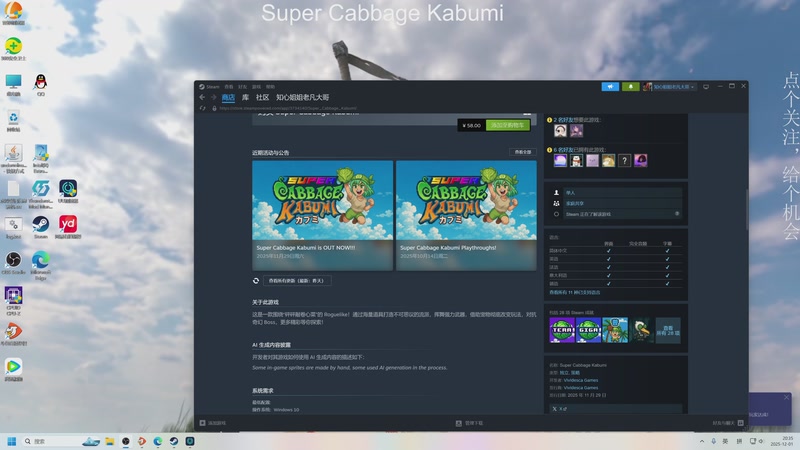Open developer Vividesca Games link
The image size is (800, 450).
tap(581, 380)
